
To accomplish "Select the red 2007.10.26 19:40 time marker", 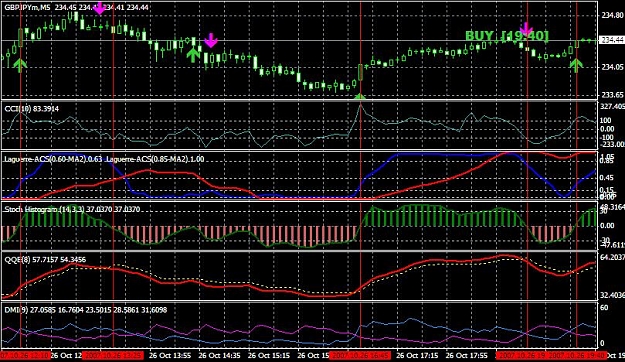I will coord(577,355).
